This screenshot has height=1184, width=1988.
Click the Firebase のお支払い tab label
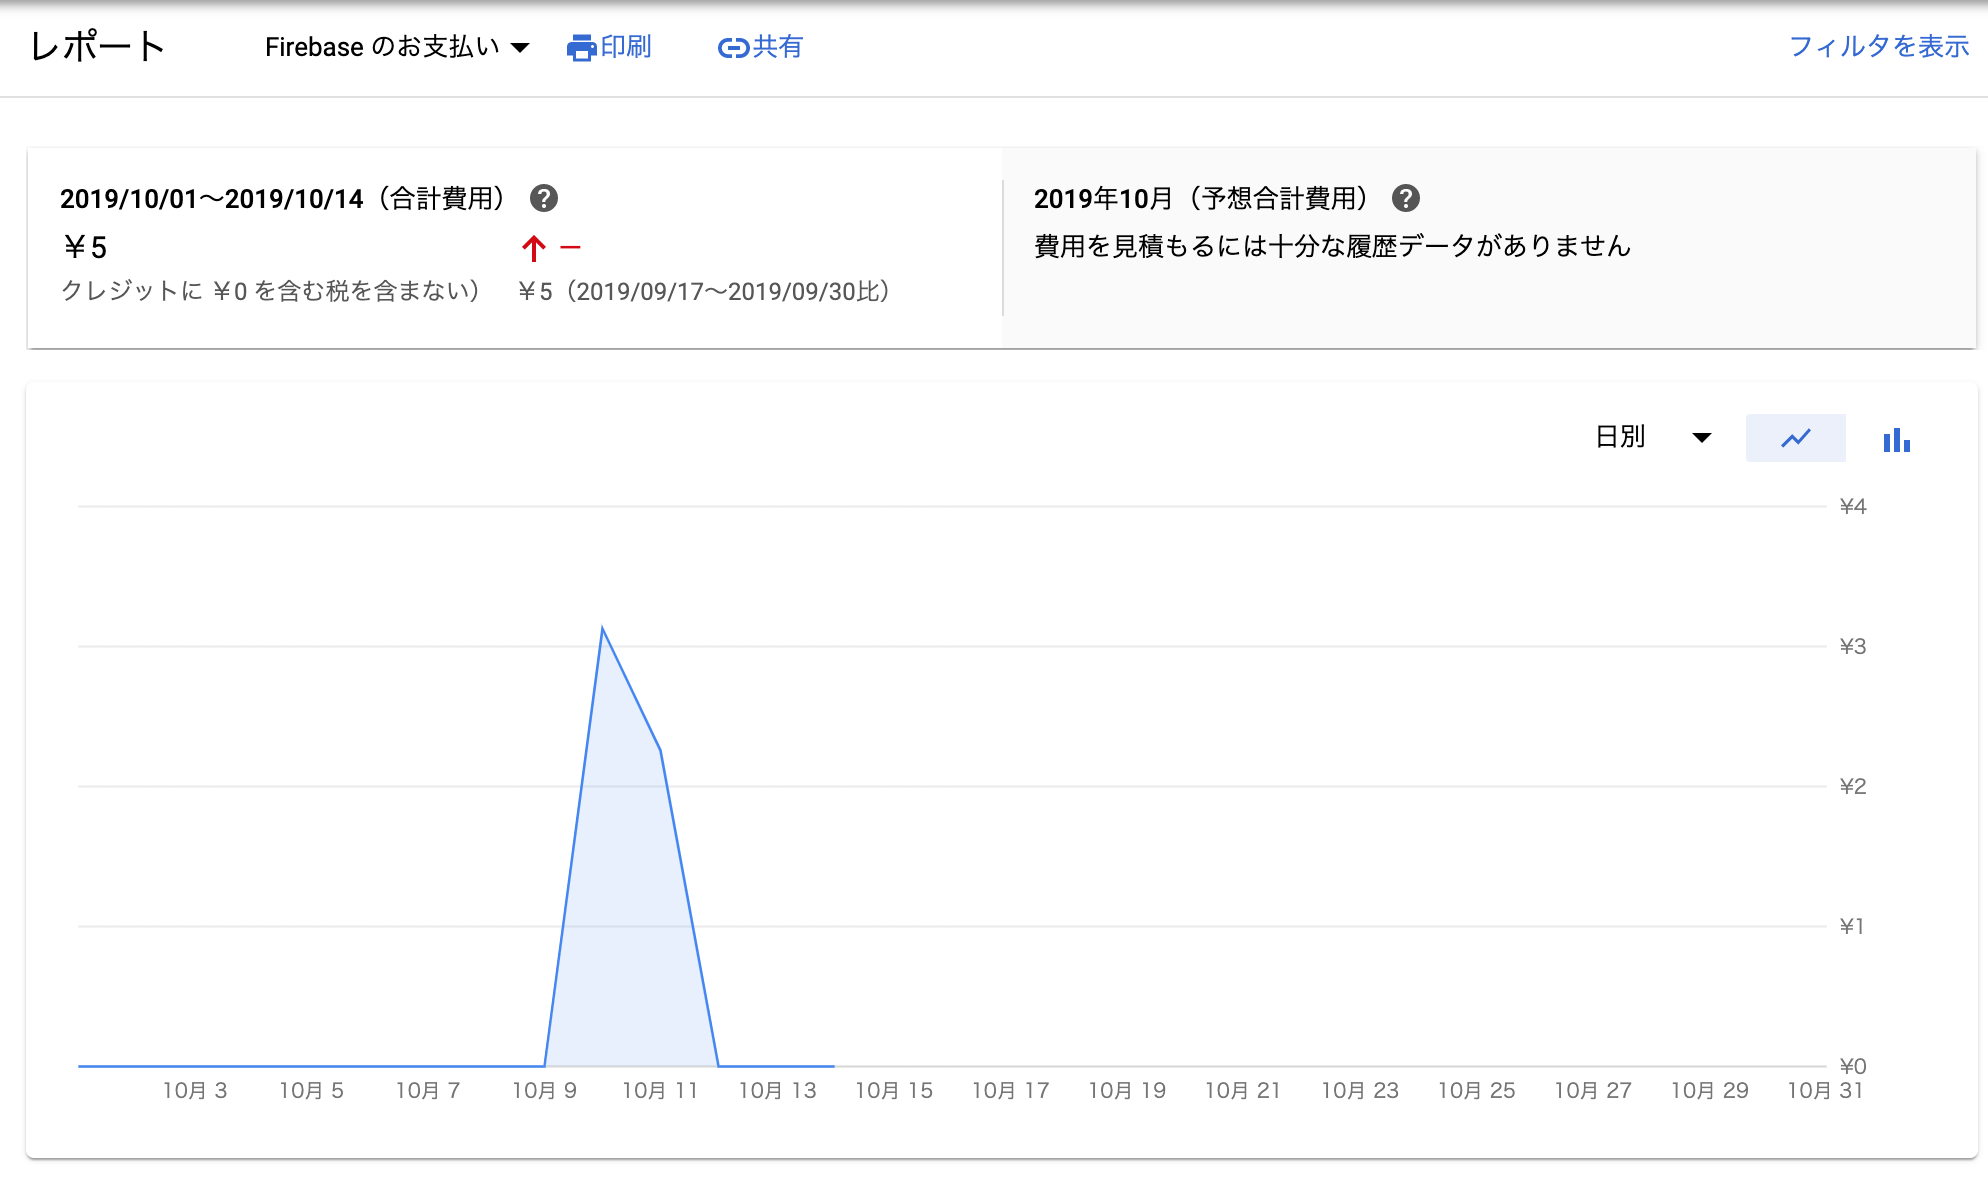tap(380, 46)
